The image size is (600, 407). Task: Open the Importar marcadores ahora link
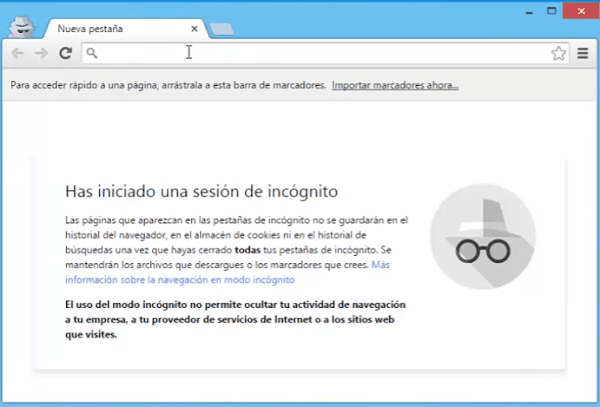(x=395, y=85)
